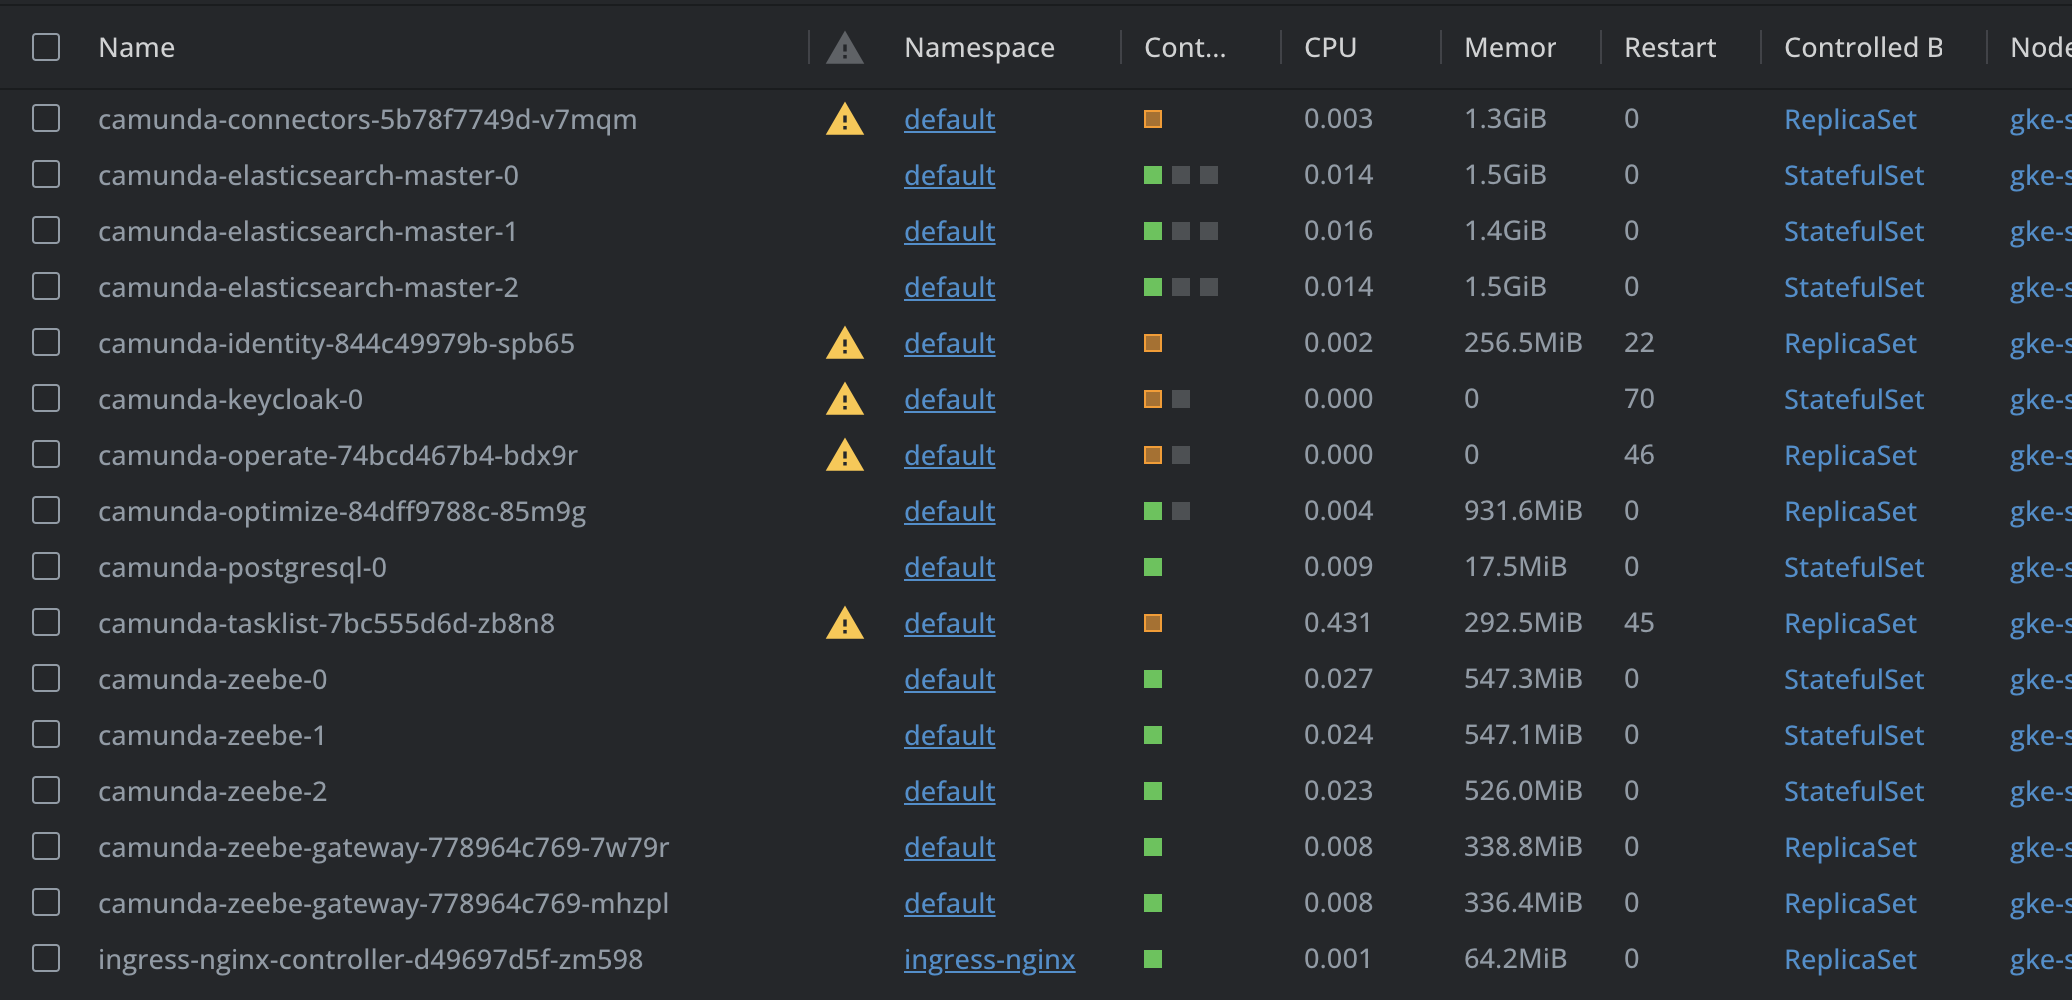Sort by the Restart column header
Image resolution: width=2072 pixels, height=1000 pixels.
[1670, 48]
